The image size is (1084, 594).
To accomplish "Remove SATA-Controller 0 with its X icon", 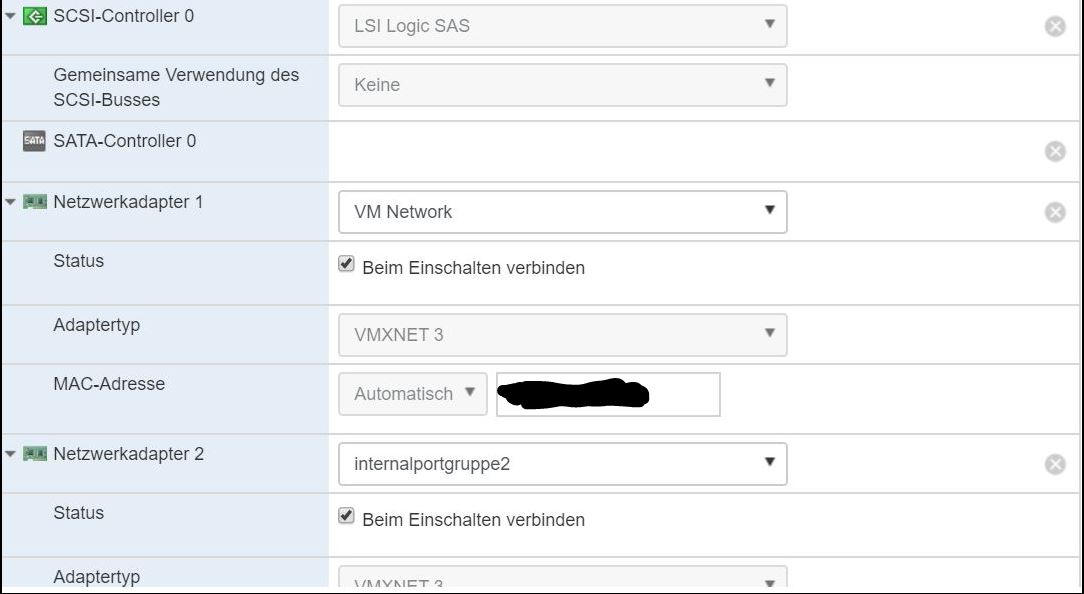I will pyautogui.click(x=1055, y=151).
